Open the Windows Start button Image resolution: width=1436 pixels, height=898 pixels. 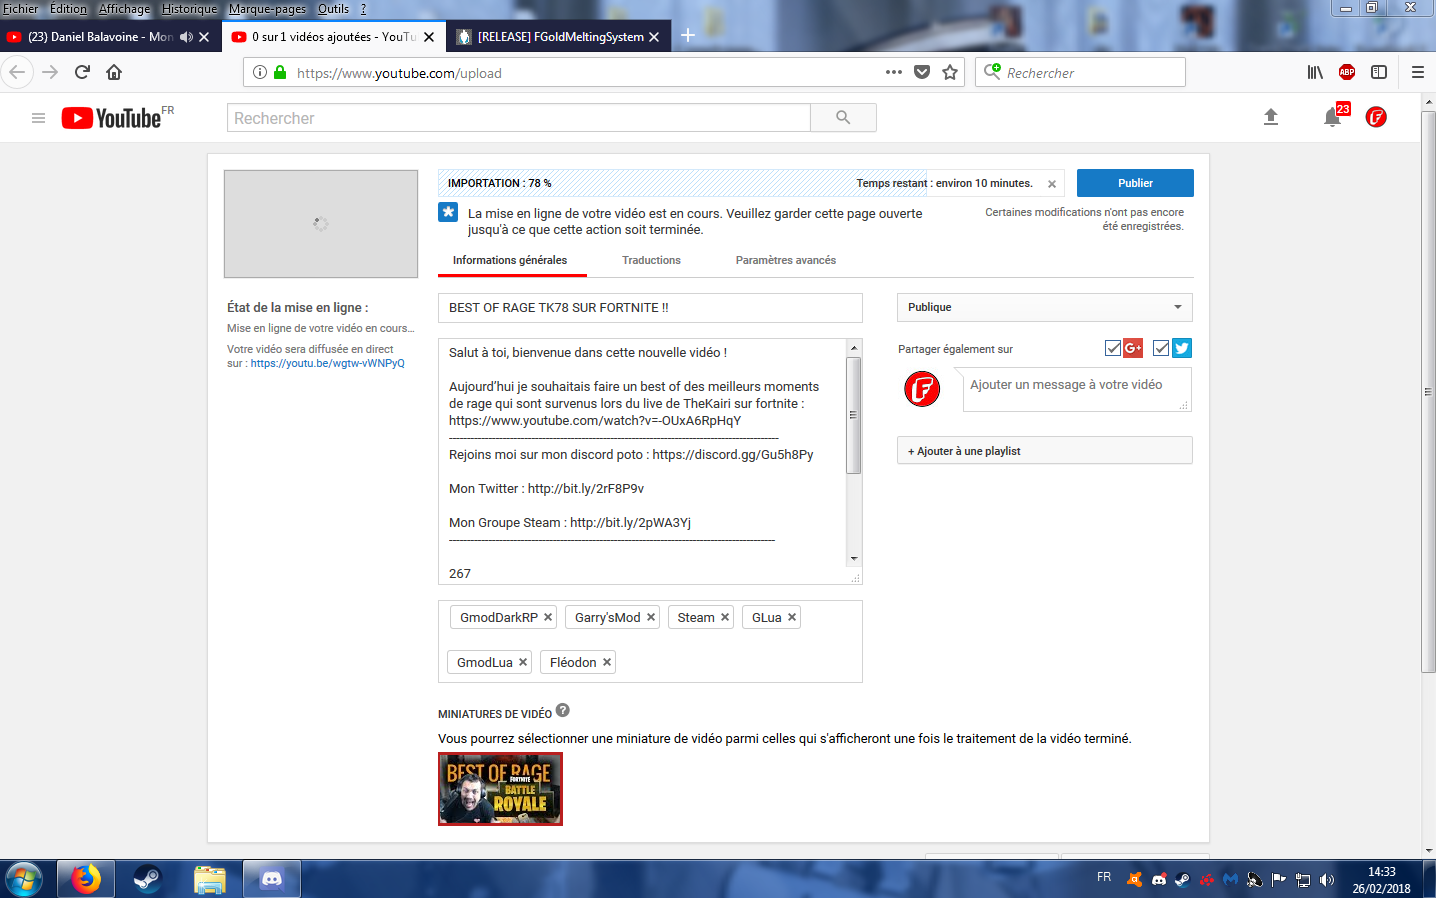point(24,880)
